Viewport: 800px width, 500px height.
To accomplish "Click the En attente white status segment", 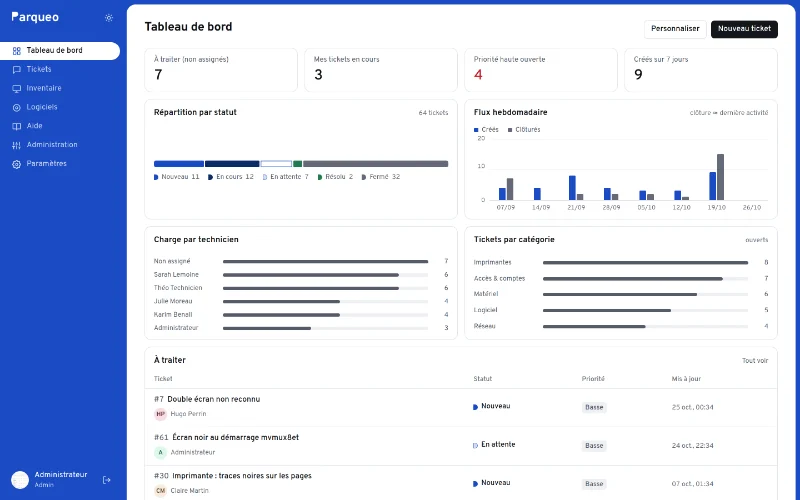I will [x=276, y=164].
